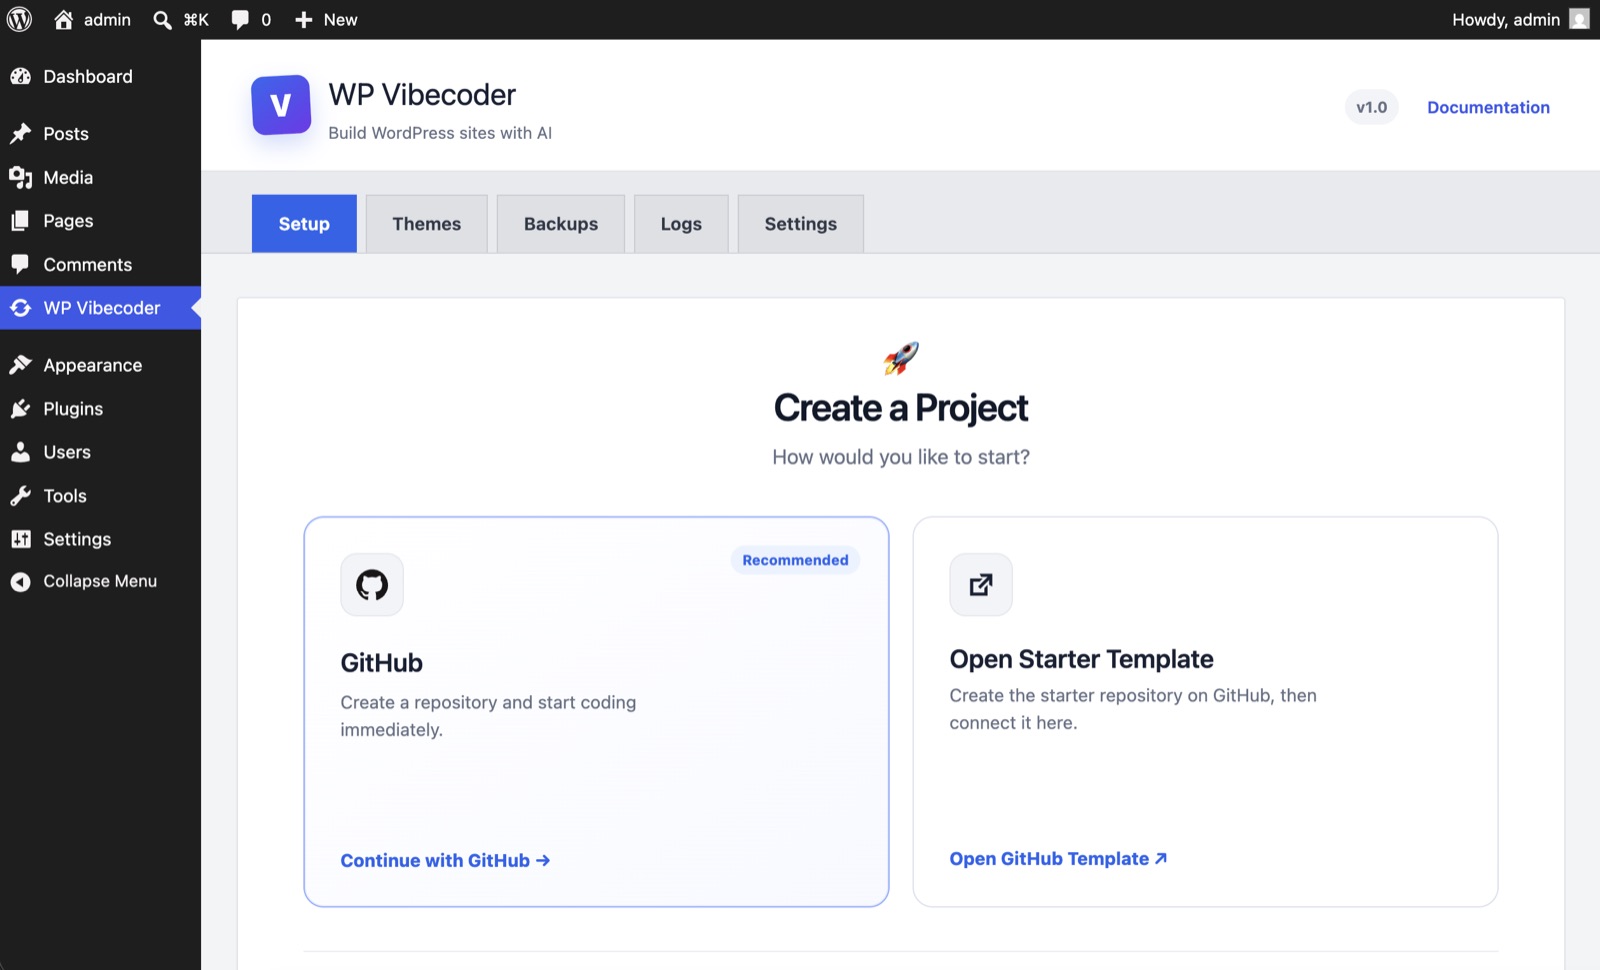Click Howdy, admin account menu

click(1520, 20)
